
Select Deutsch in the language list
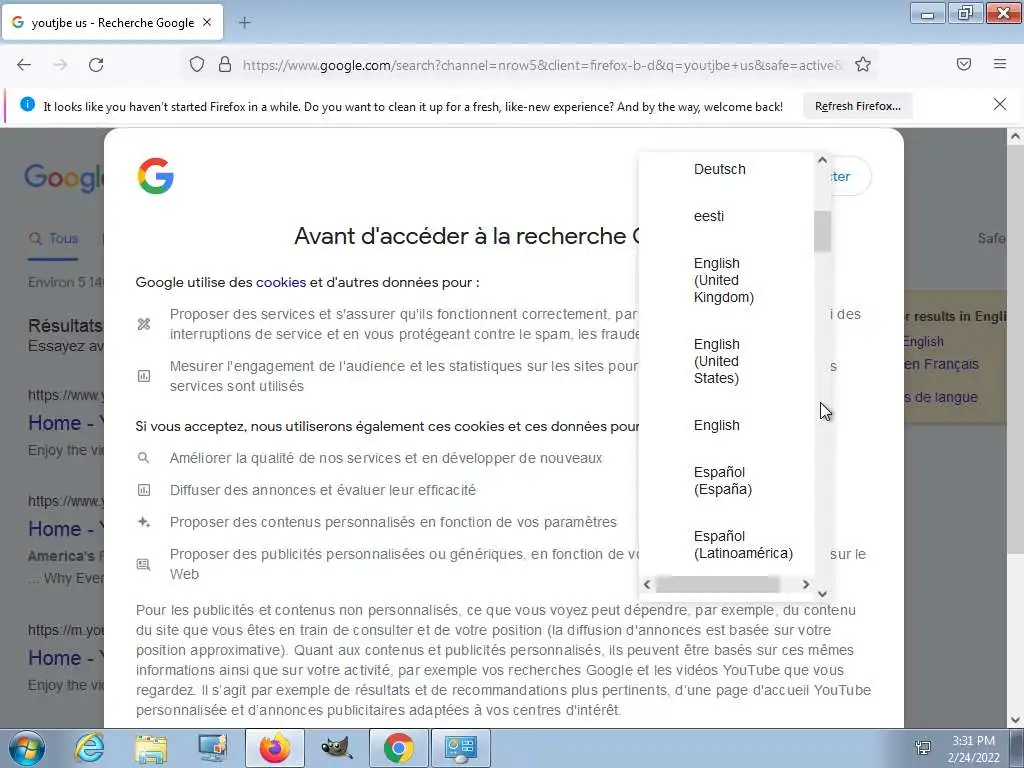[x=719, y=169]
